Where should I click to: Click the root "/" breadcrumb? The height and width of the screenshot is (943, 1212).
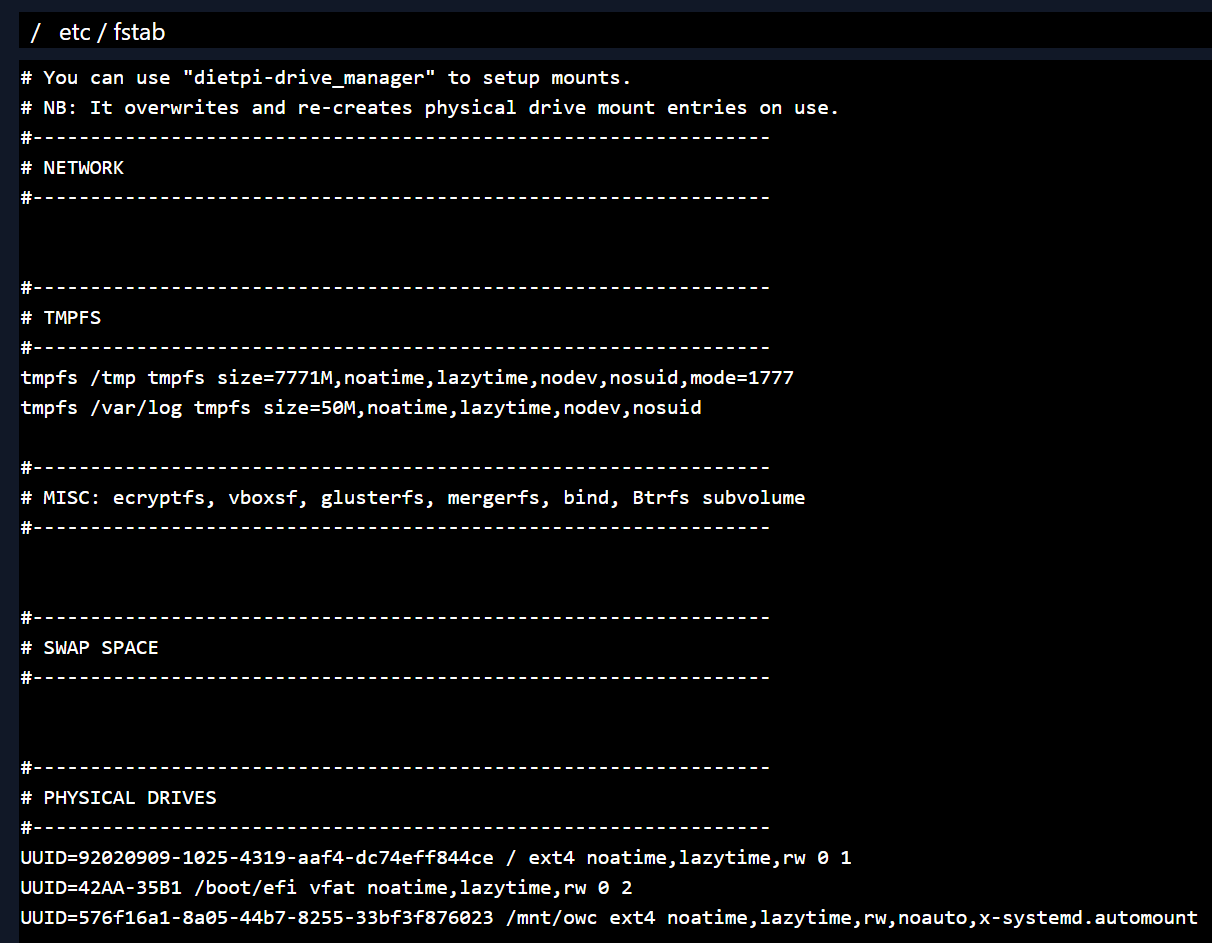point(36,33)
